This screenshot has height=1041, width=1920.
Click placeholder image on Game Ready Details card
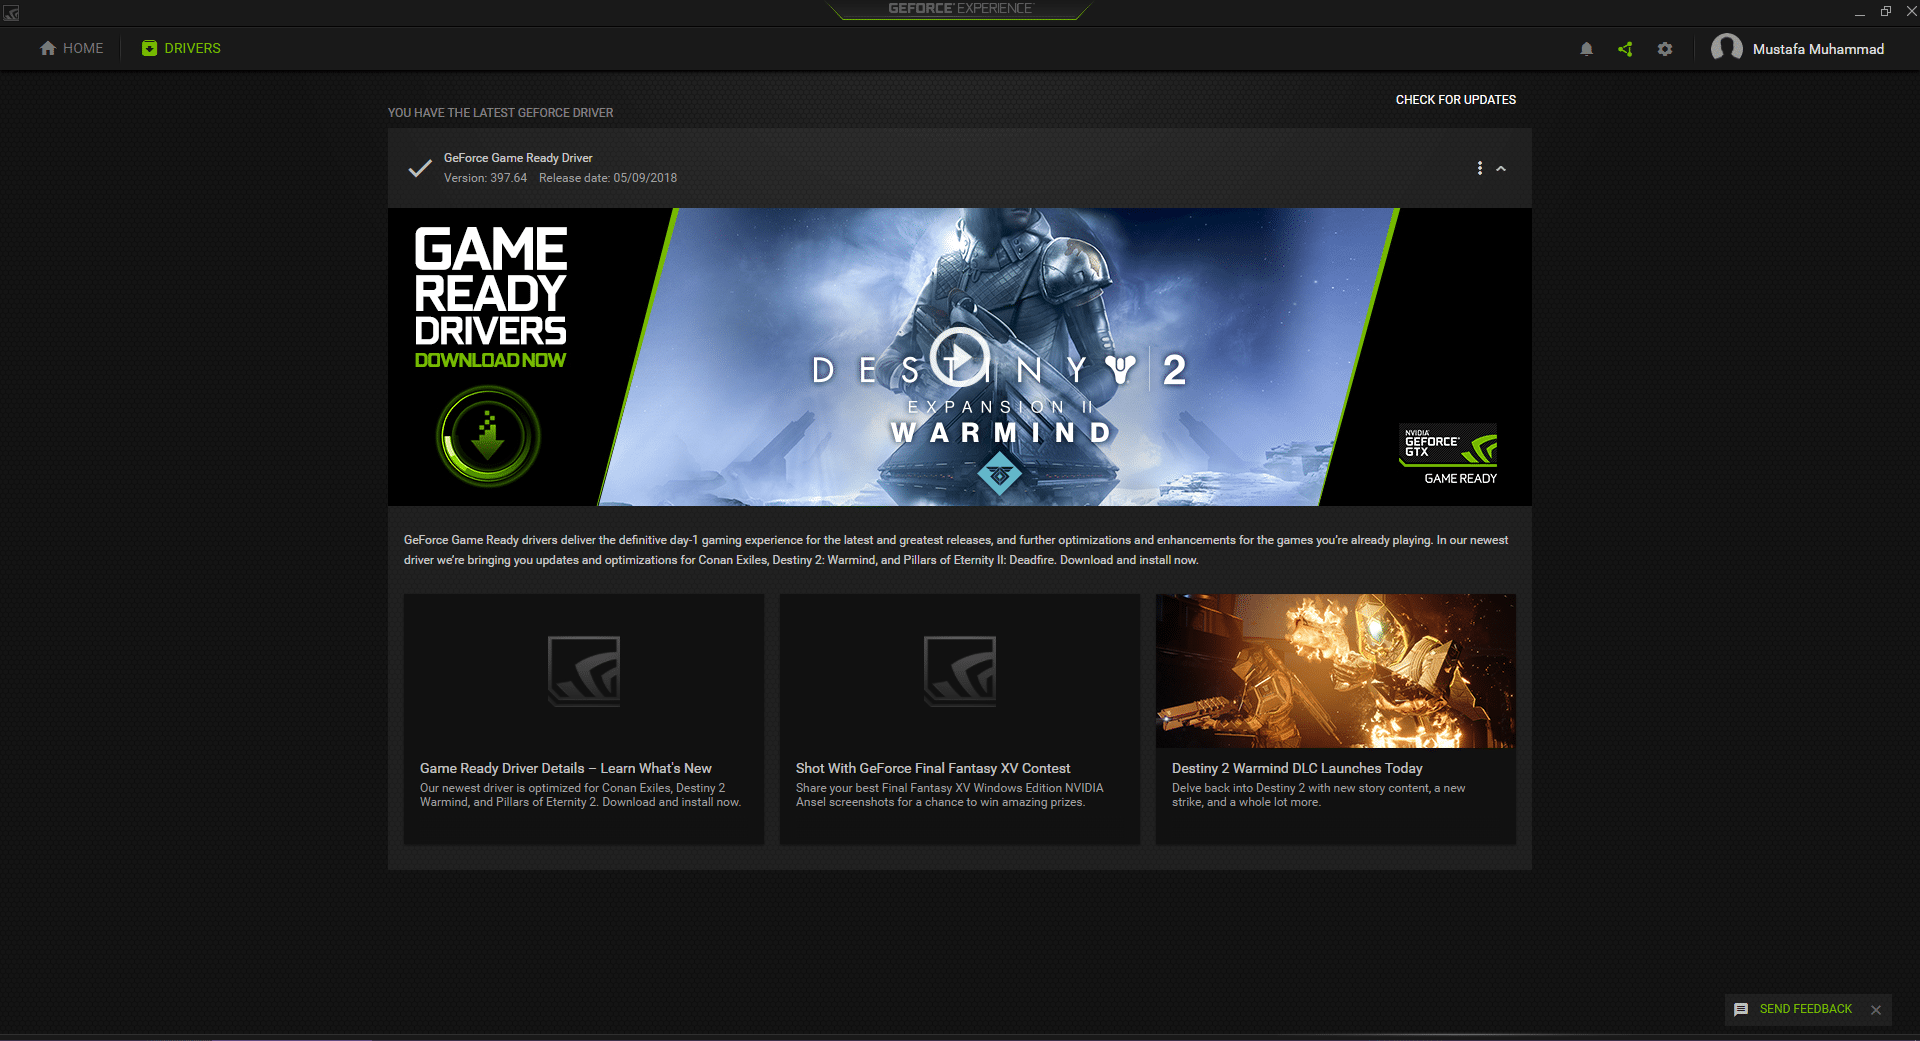584,671
